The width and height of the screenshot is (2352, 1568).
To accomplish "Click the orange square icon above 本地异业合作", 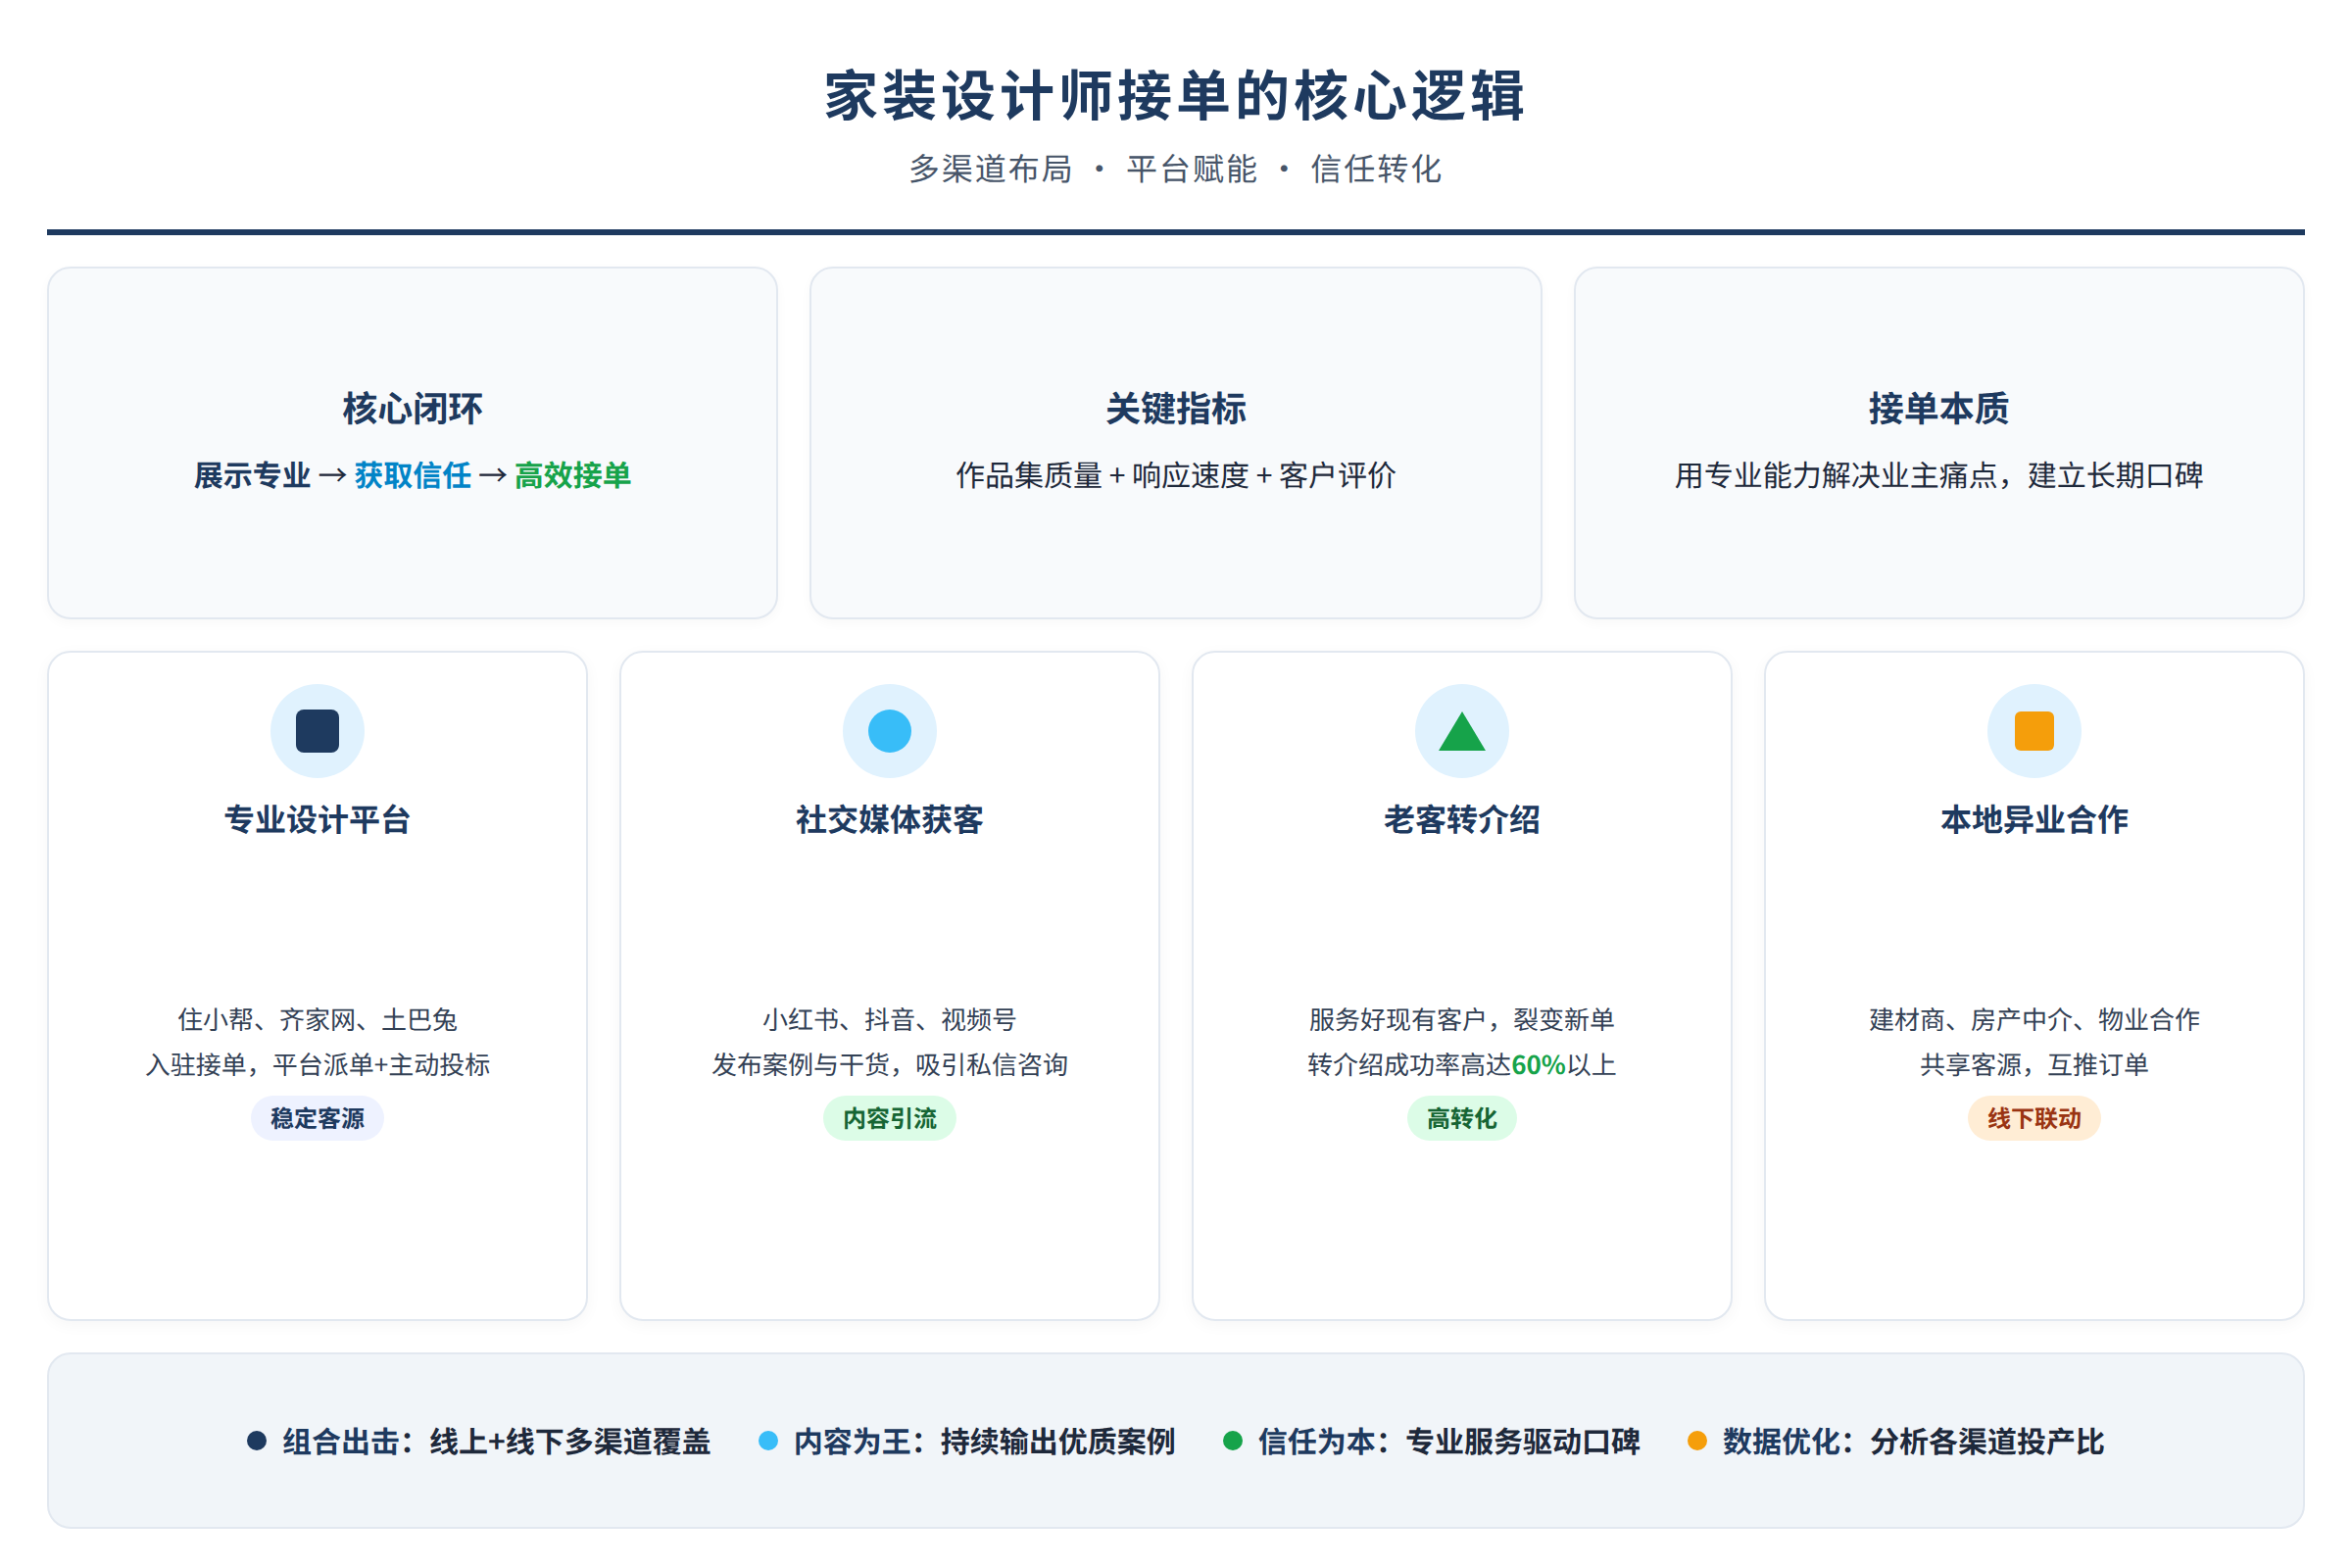I will [x=2033, y=730].
